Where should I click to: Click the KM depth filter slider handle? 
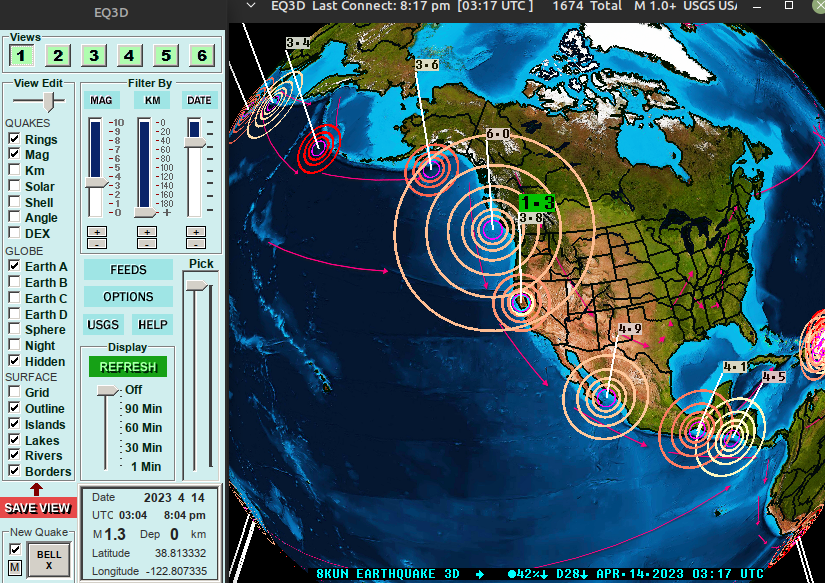coord(145,213)
